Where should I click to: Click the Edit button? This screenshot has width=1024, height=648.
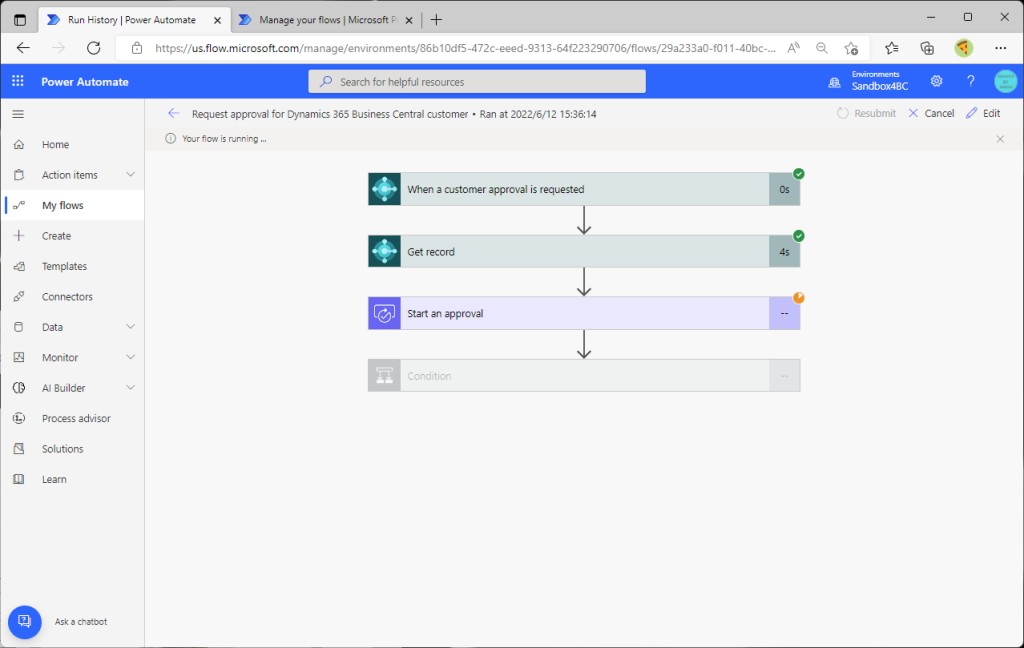(x=983, y=114)
